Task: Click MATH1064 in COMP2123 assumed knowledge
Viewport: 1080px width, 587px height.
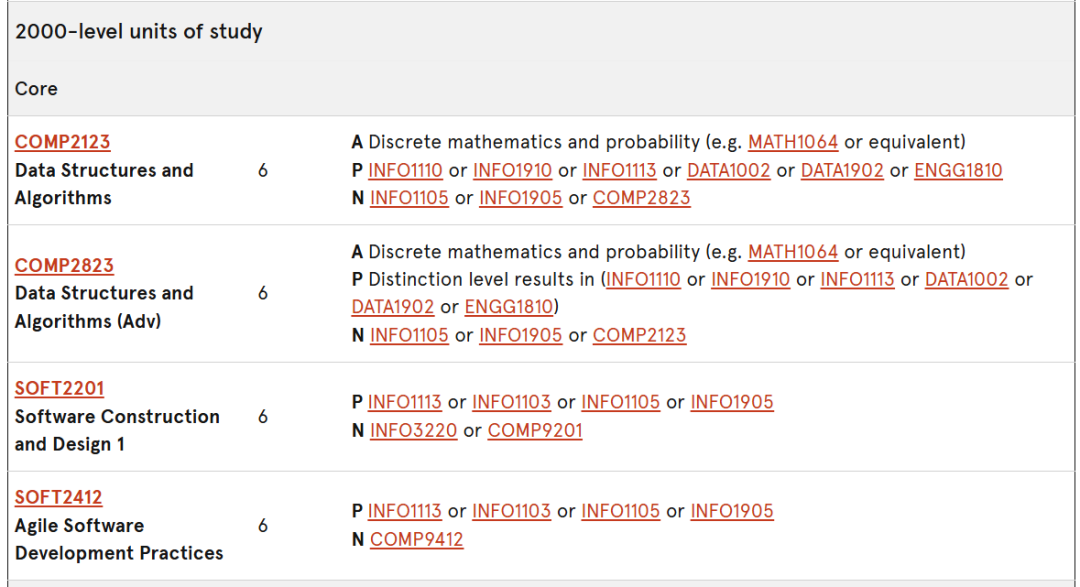Action: [x=793, y=142]
